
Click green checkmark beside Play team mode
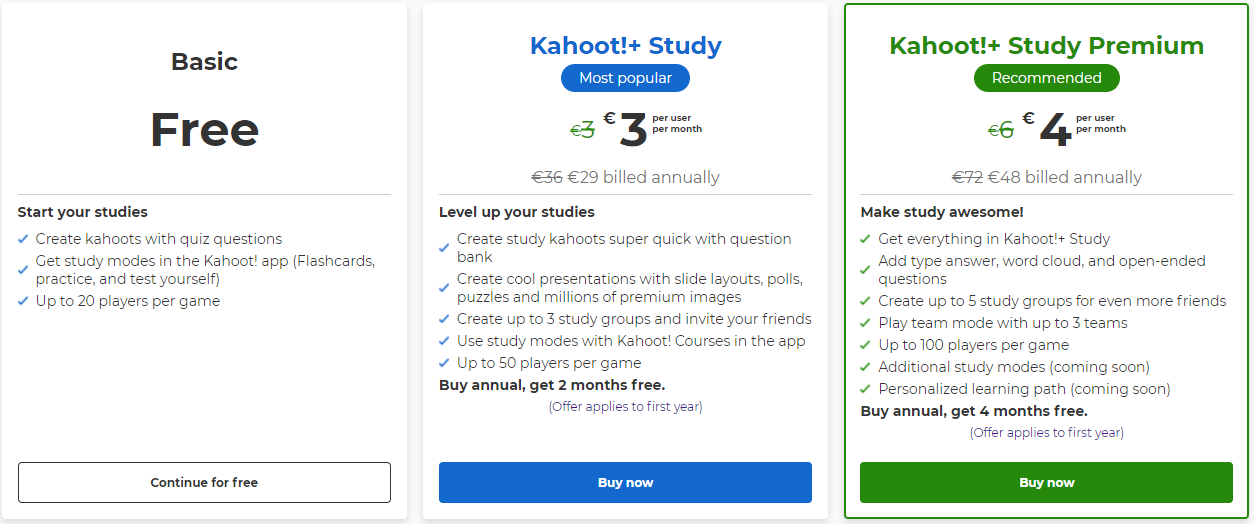coord(865,323)
